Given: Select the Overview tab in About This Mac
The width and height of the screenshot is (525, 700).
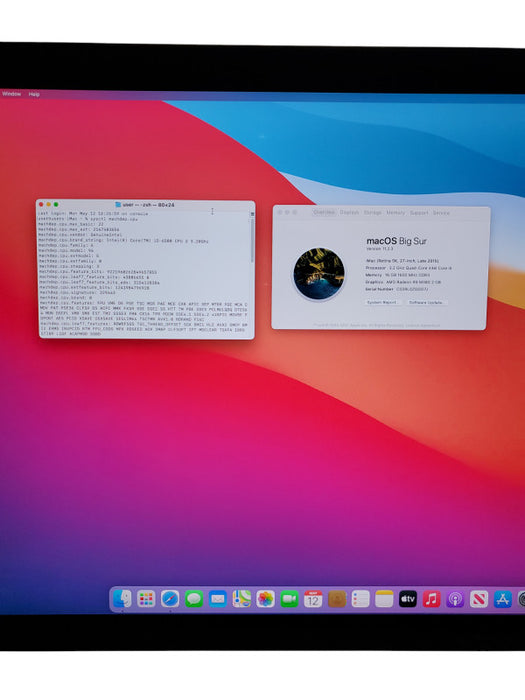Looking at the screenshot, I should [324, 212].
